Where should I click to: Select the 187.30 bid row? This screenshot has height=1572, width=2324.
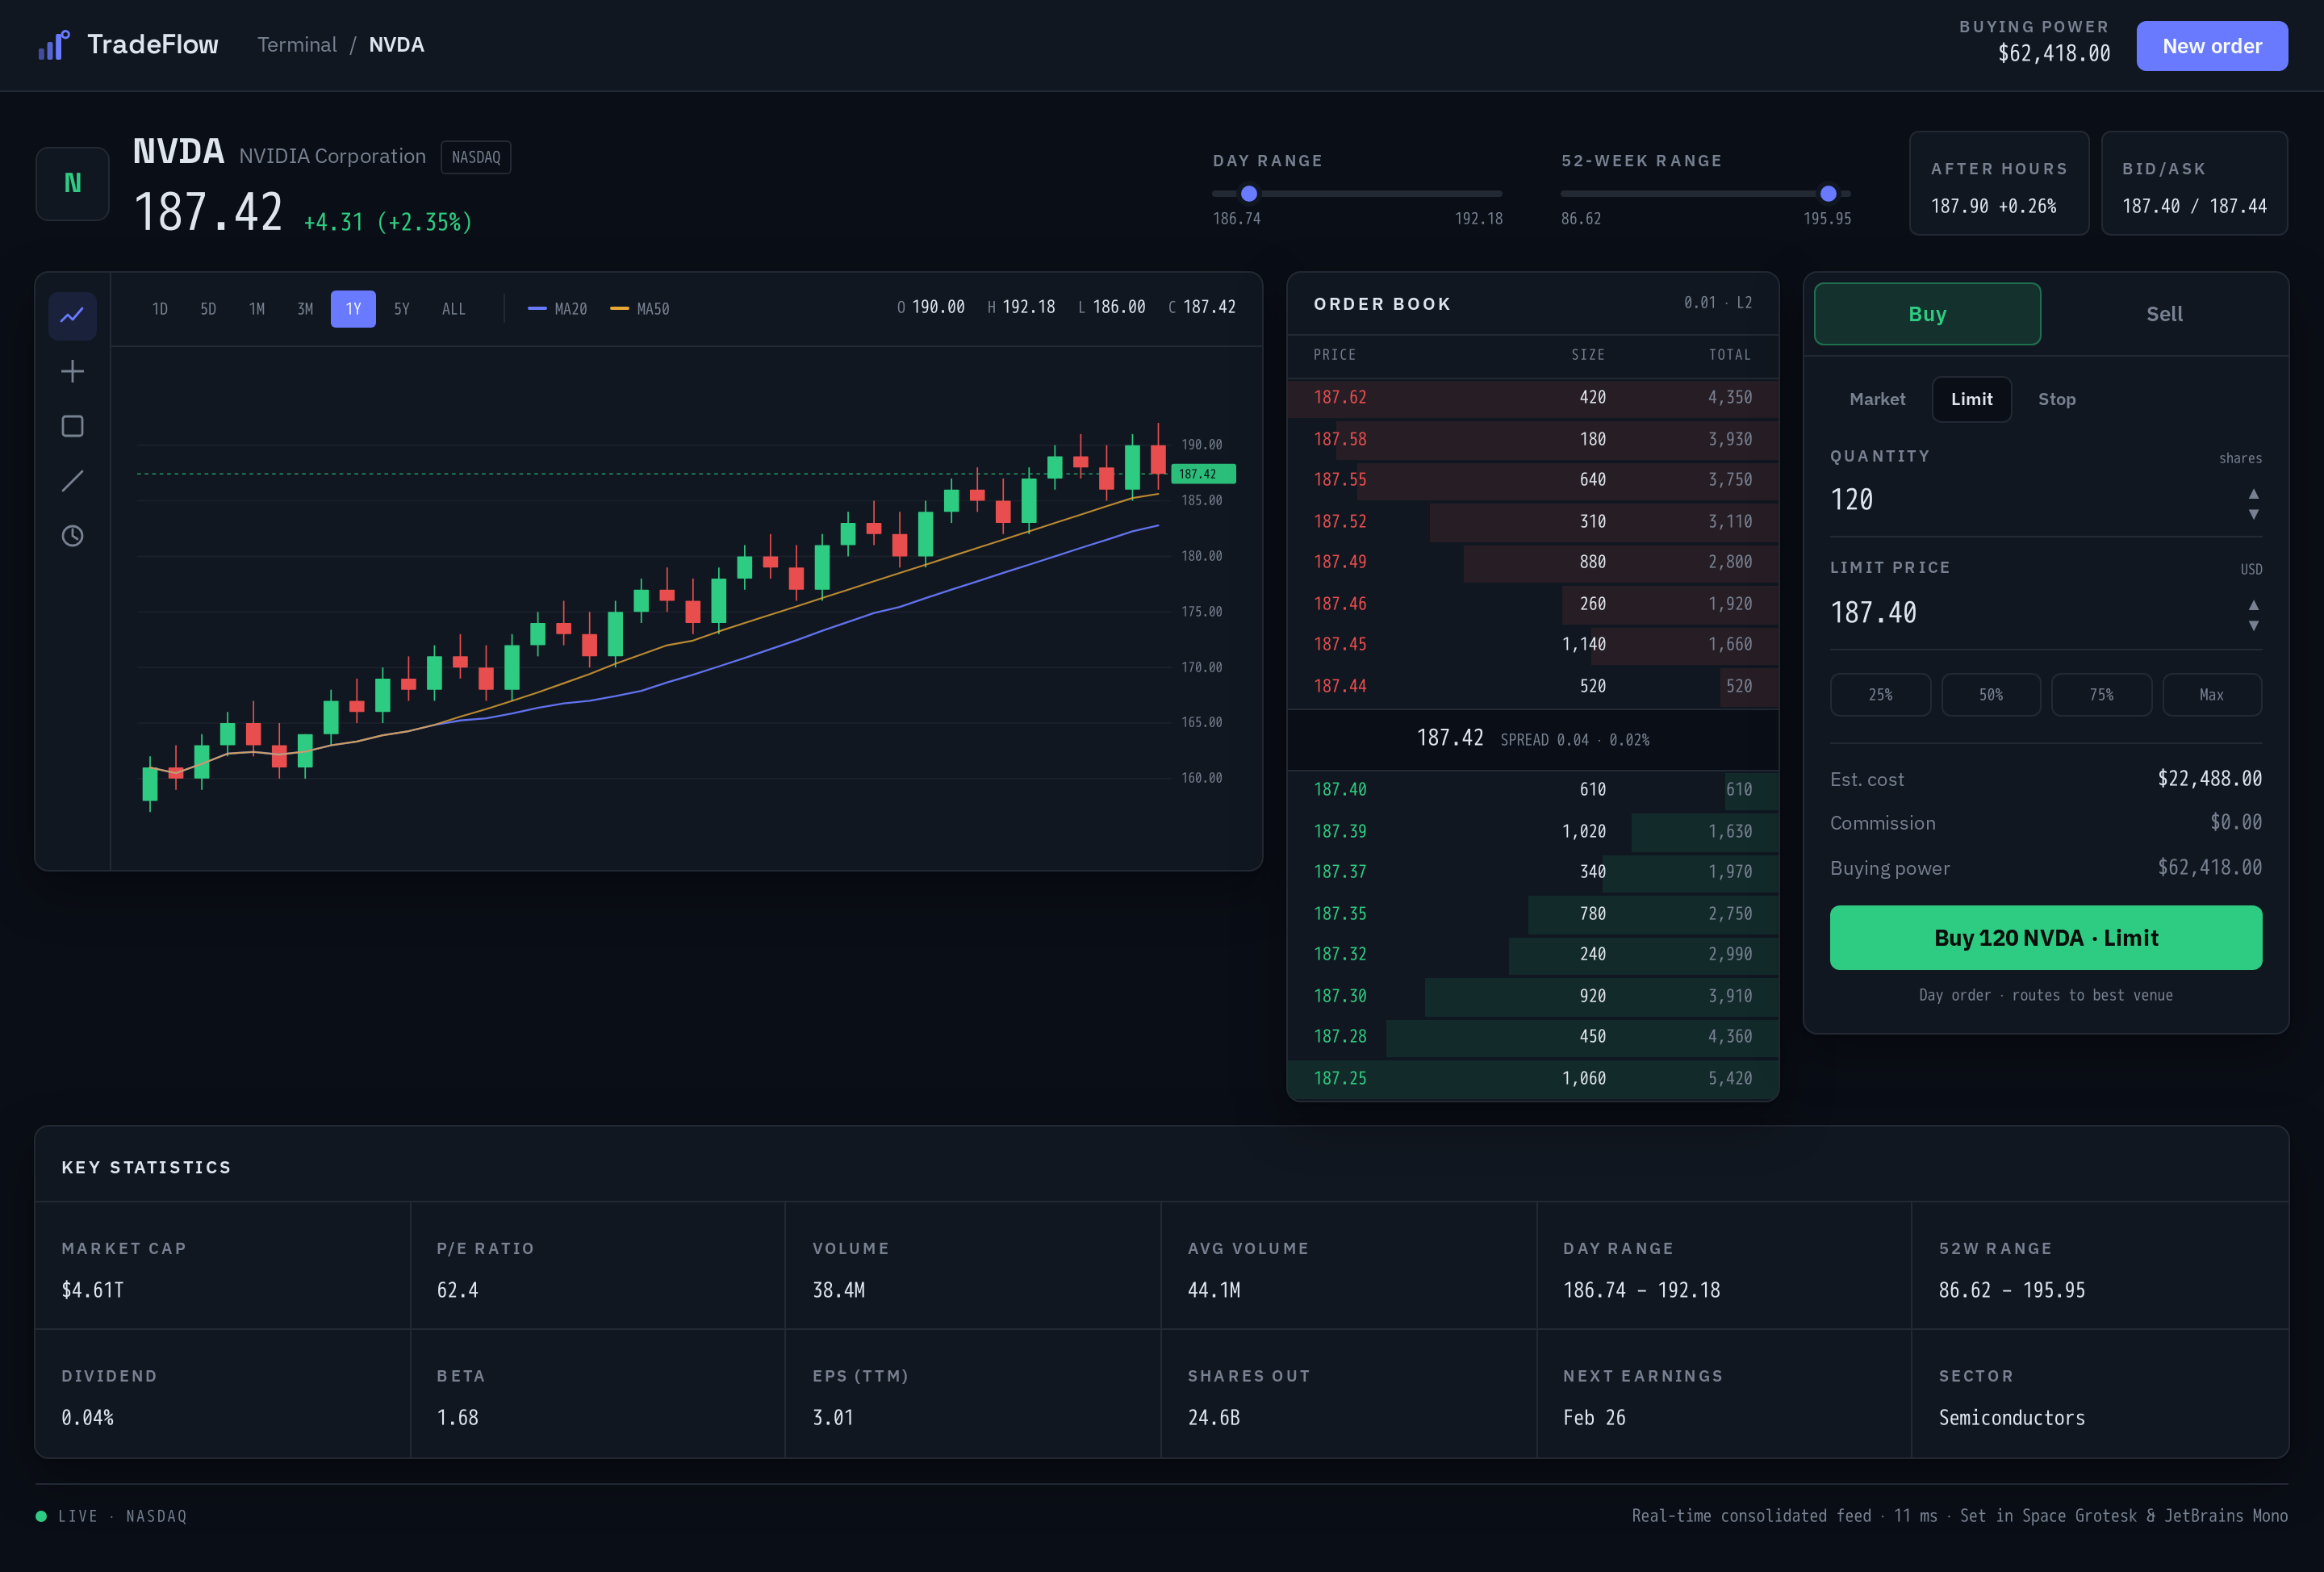pos(1533,997)
